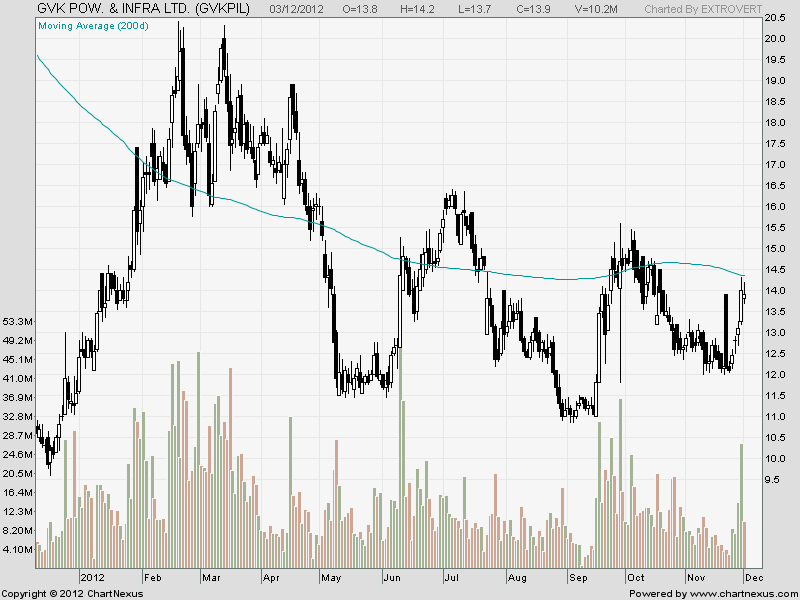Click the Dec marker on the time axis
Image resolution: width=800 pixels, height=600 pixels.
pos(753,578)
